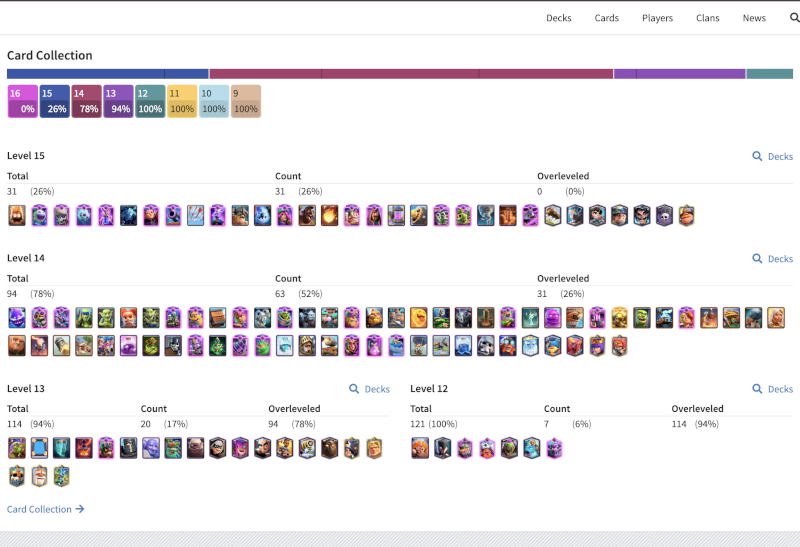This screenshot has height=547, width=800.
Task: Select the first Fire Spirit card in Level 15
Action: click(17, 215)
